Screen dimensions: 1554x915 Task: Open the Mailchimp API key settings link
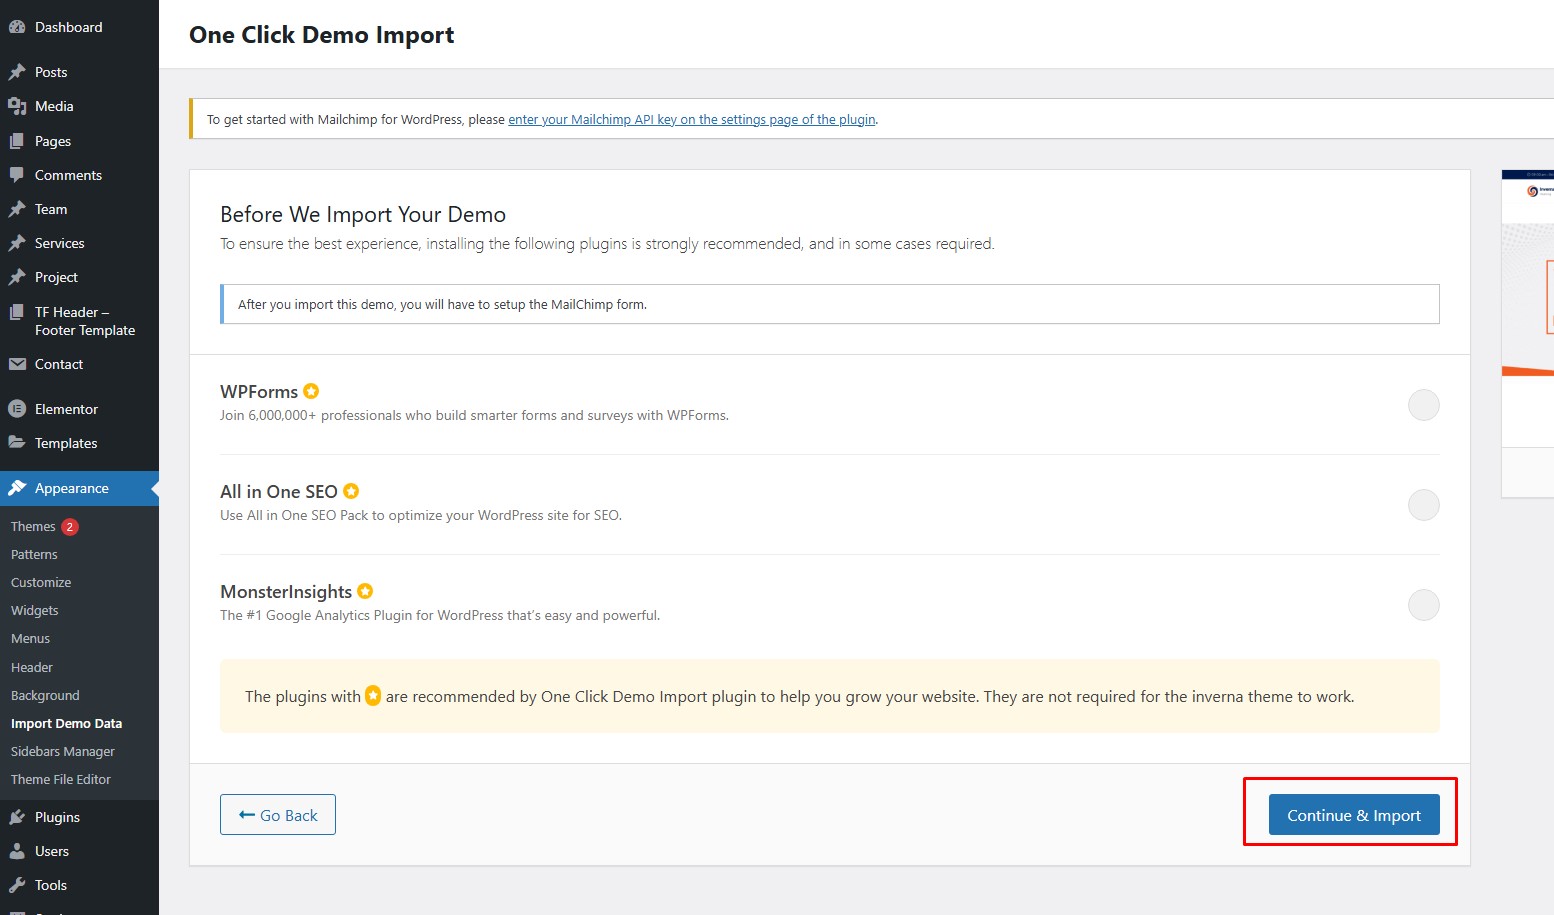(692, 119)
